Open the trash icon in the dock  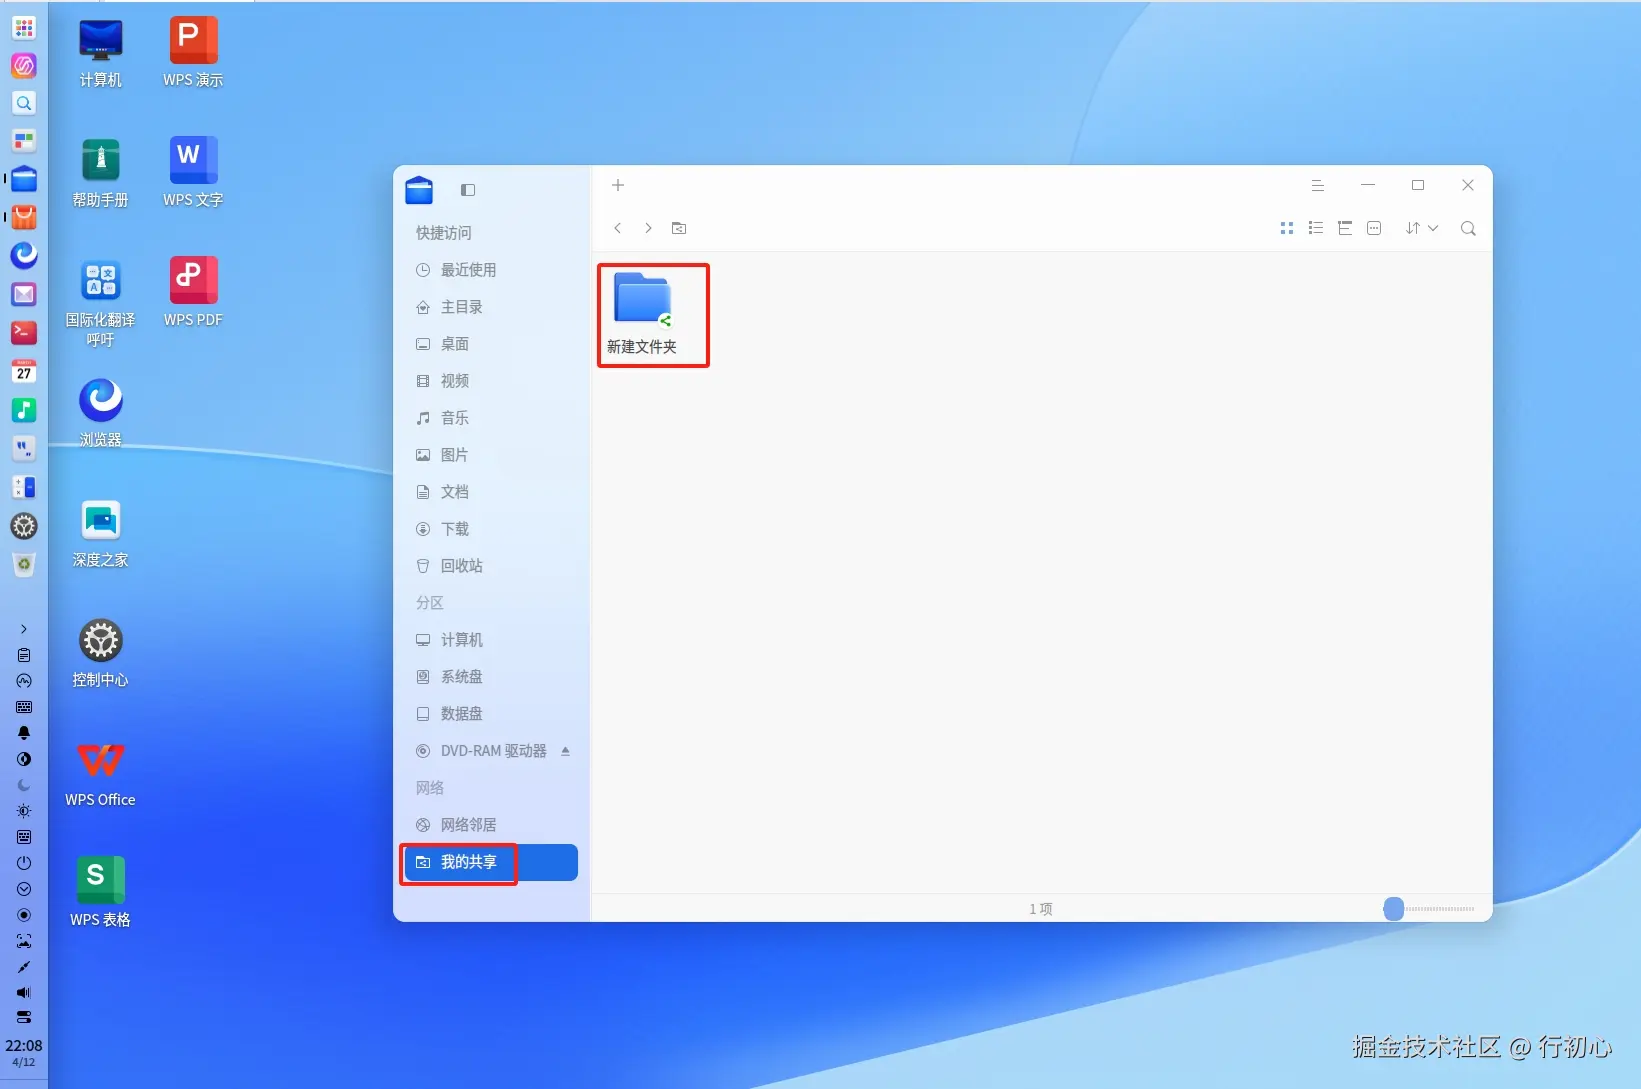[x=24, y=564]
